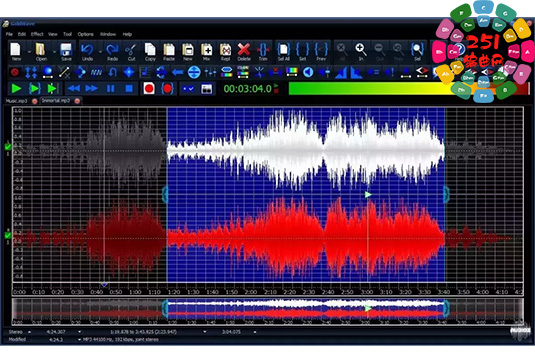
Task: Restore previous selection with Prev icon
Action: pos(321,52)
